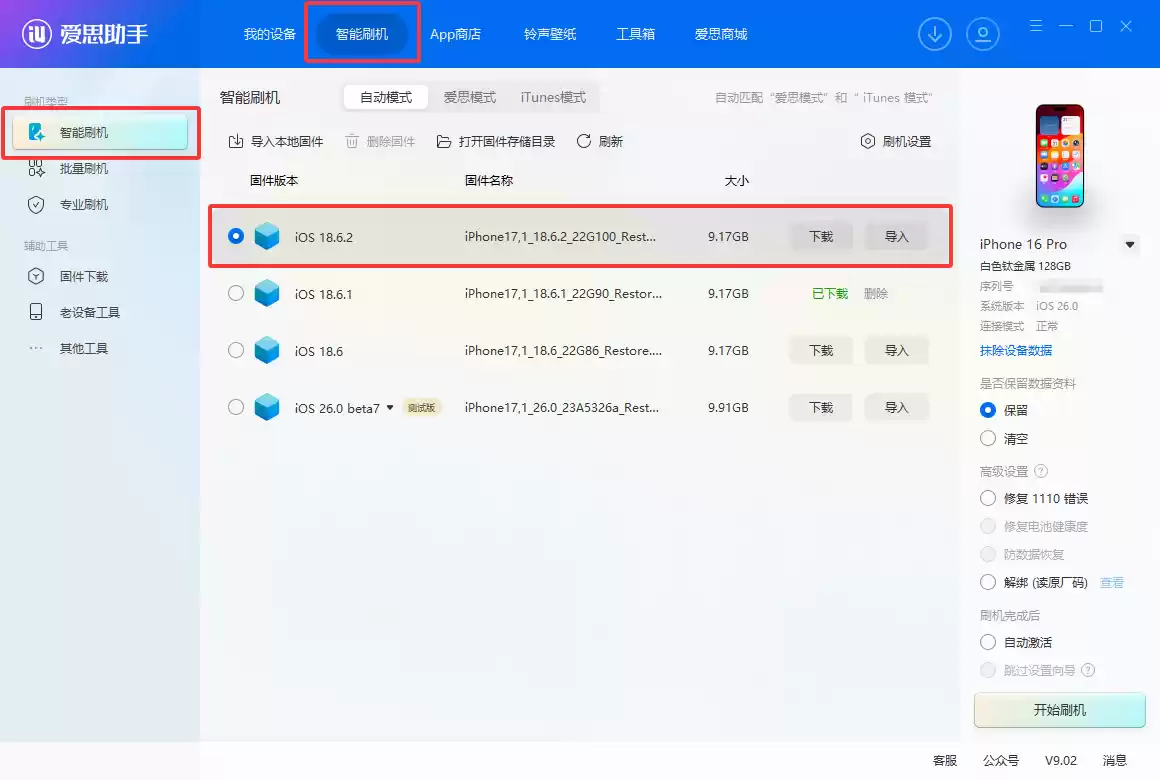Click help icon next to 高级设置
The height and width of the screenshot is (780, 1160).
(x=1041, y=471)
